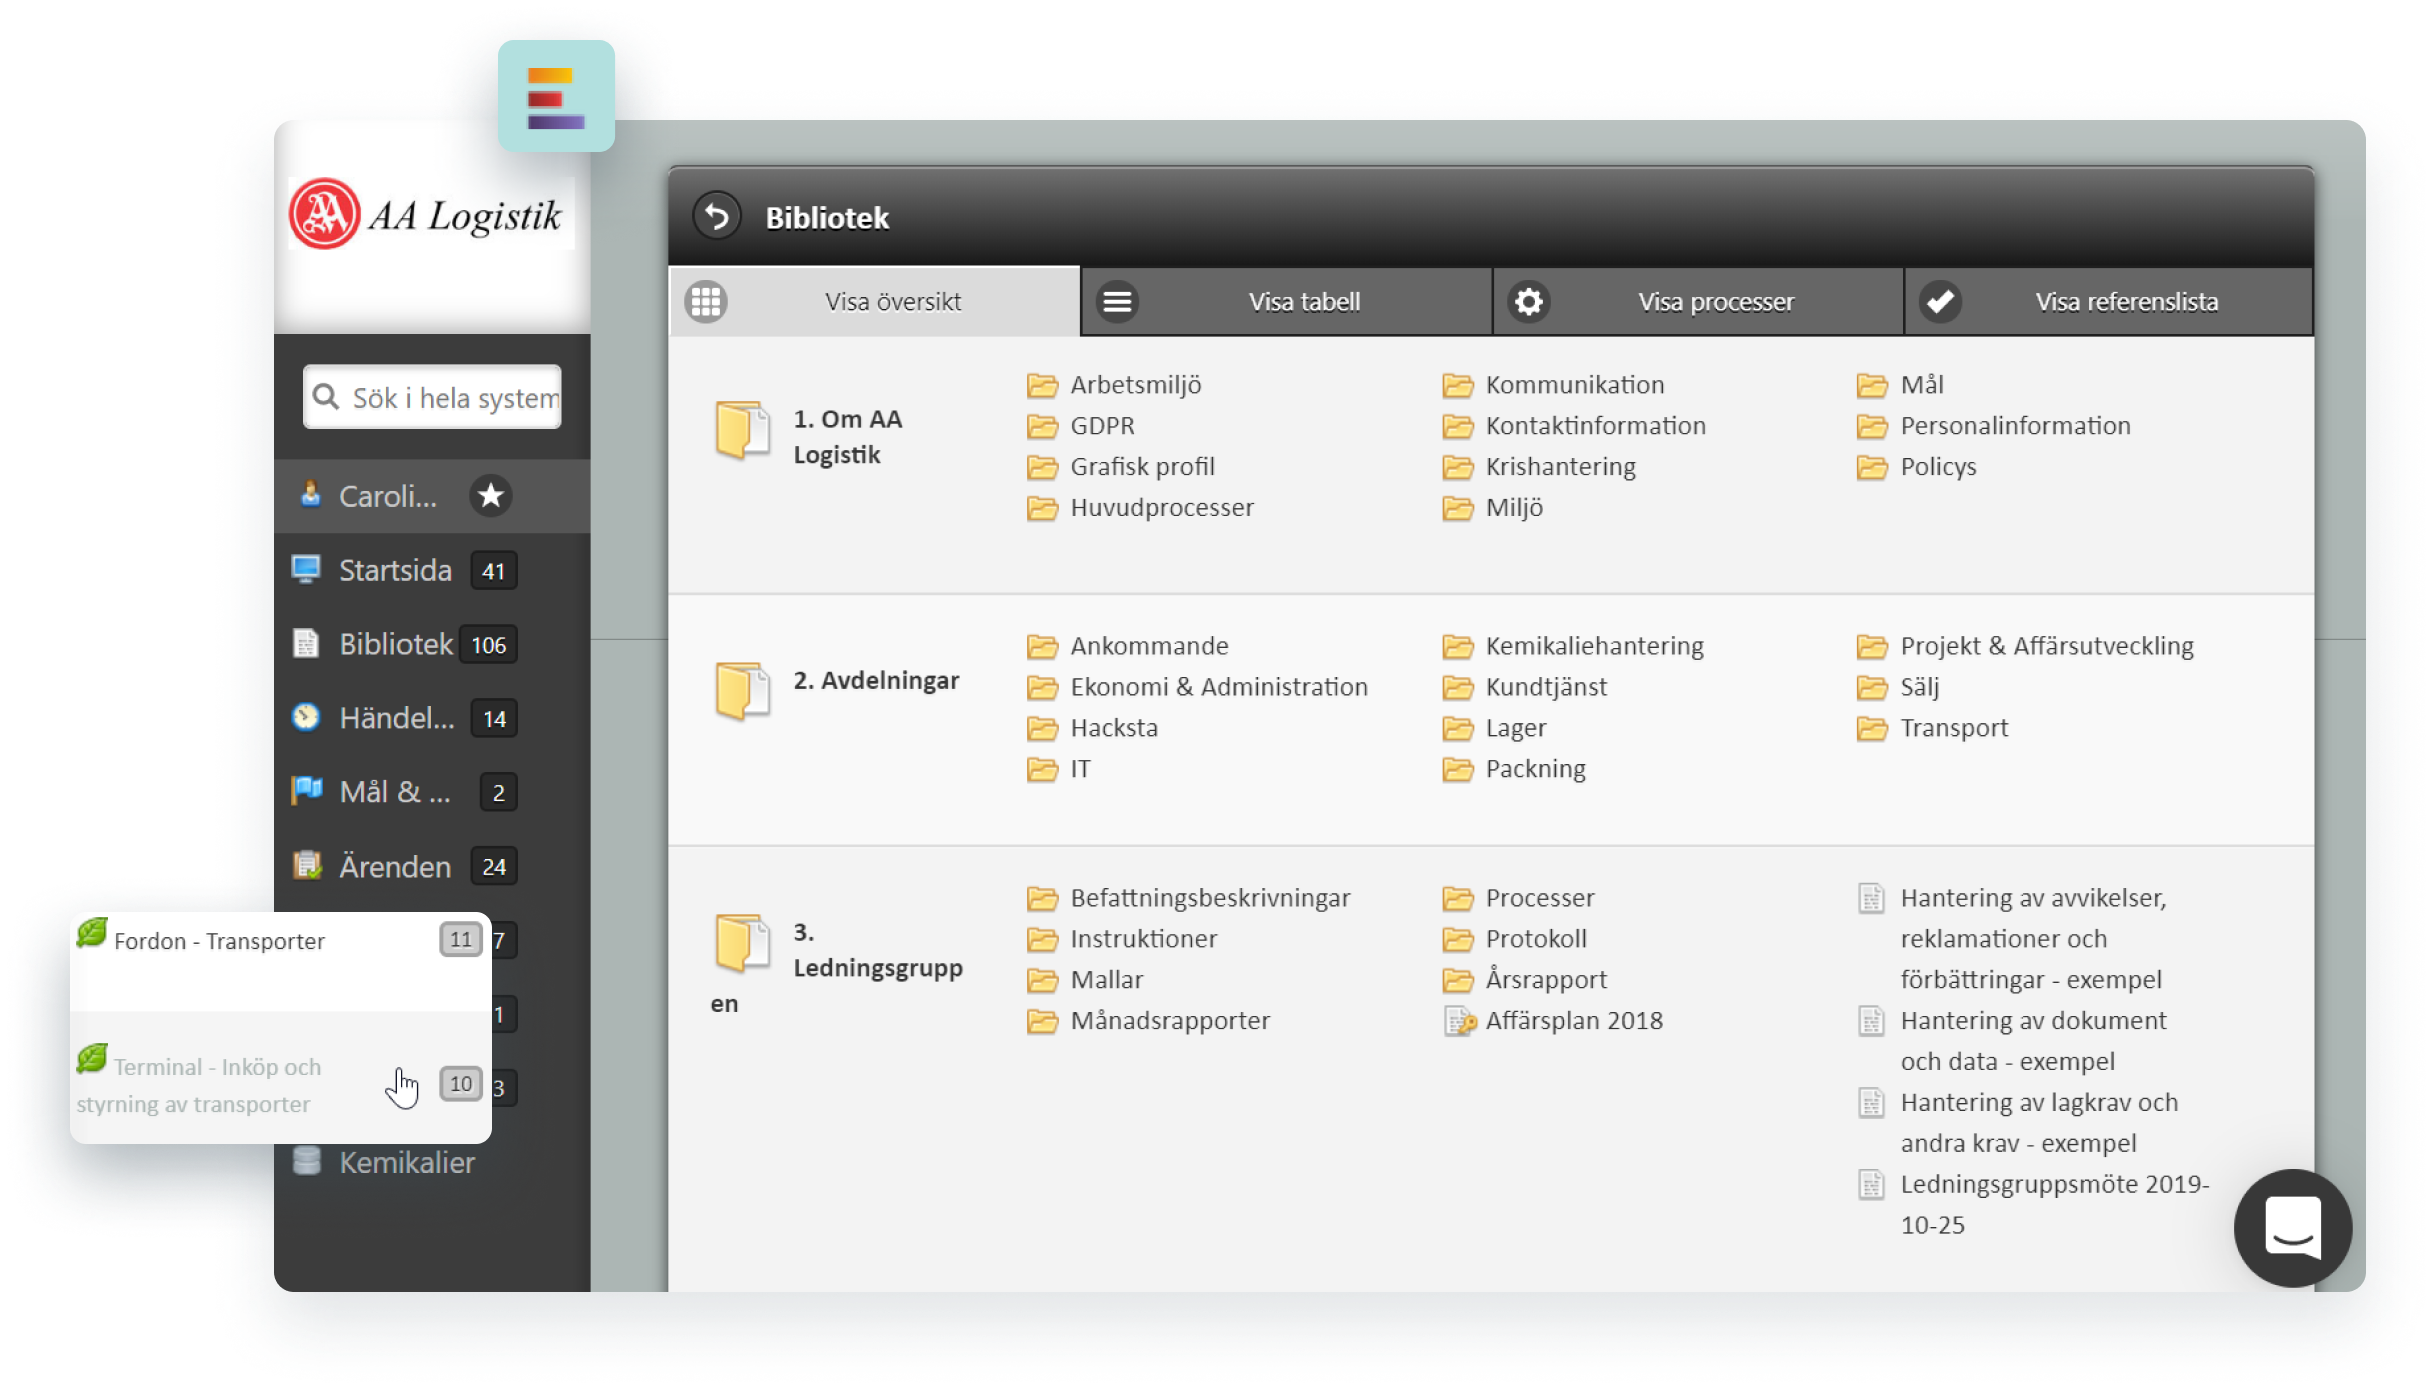Open the 2. Avdelningar folder

coord(874,680)
